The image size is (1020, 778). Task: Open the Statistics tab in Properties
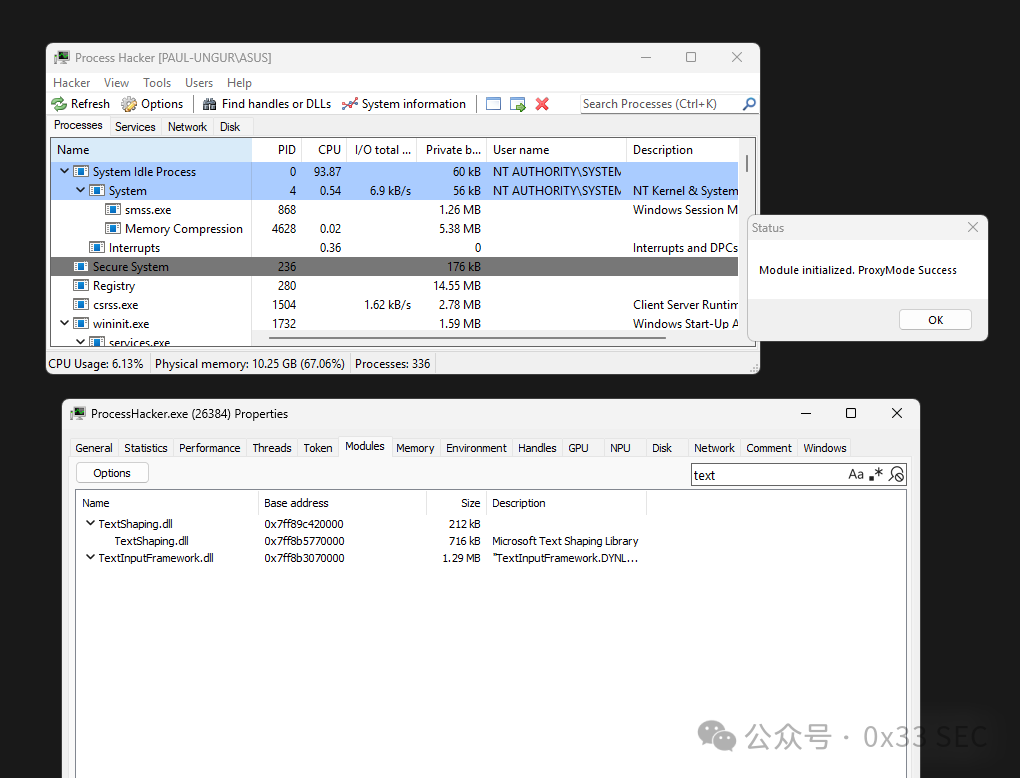click(x=146, y=448)
